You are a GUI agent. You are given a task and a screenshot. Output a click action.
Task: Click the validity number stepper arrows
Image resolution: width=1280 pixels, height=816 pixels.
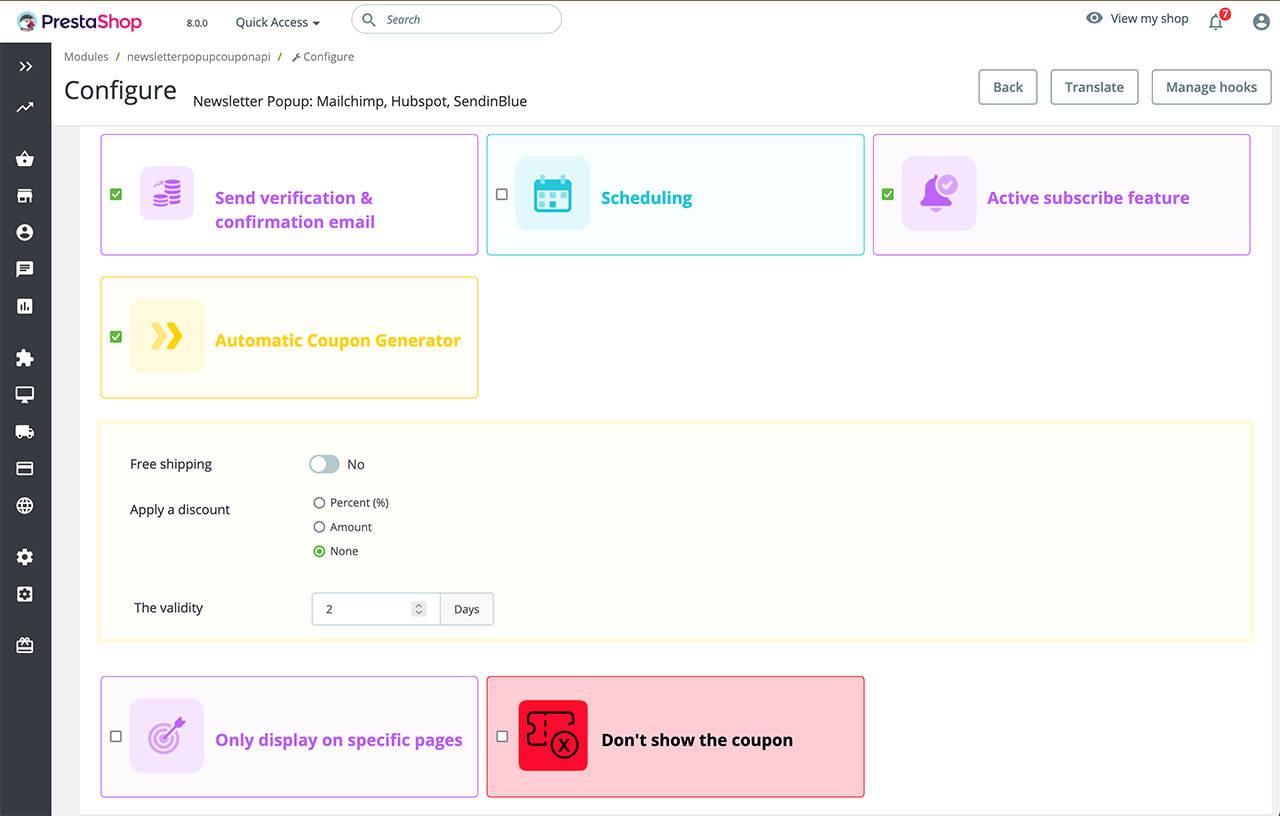click(419, 609)
